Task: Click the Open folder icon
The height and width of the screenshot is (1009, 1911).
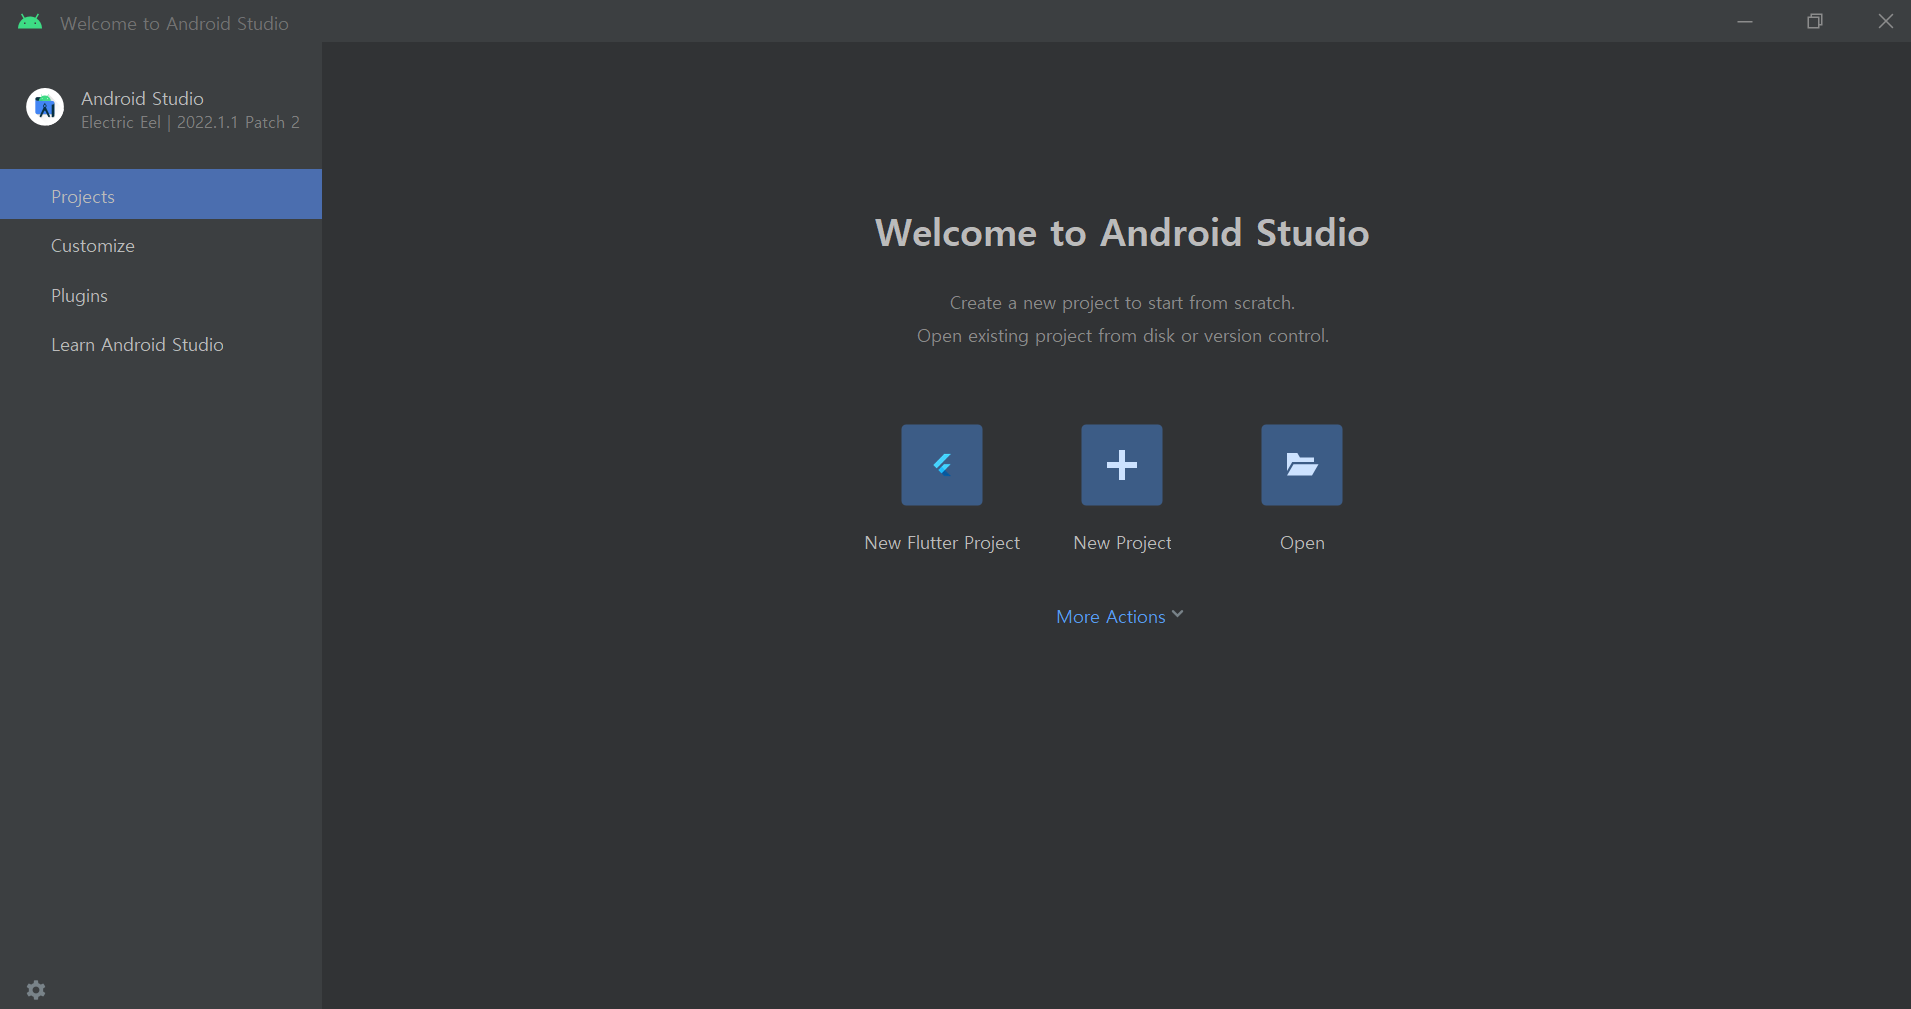Action: coord(1301,465)
